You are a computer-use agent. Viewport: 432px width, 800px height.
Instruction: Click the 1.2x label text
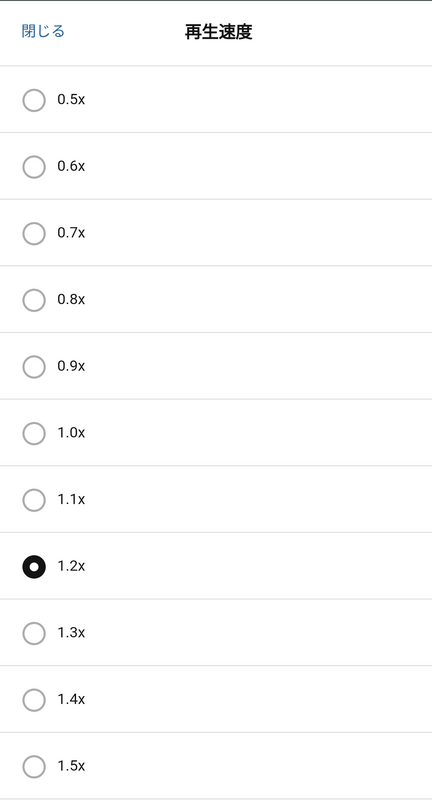click(x=71, y=566)
